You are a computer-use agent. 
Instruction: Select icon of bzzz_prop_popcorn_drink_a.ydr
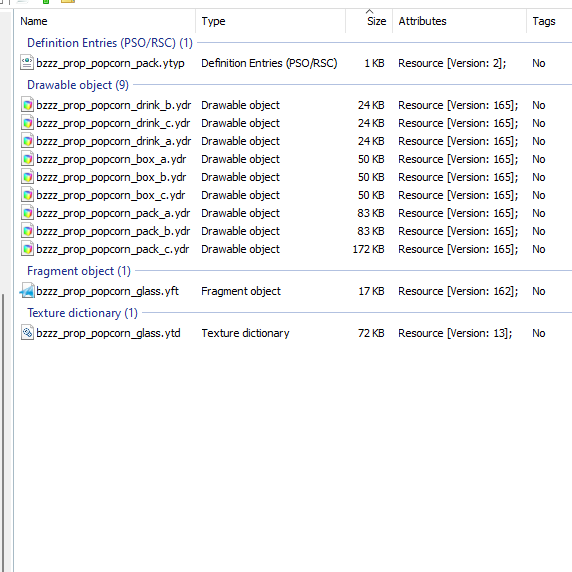27,141
